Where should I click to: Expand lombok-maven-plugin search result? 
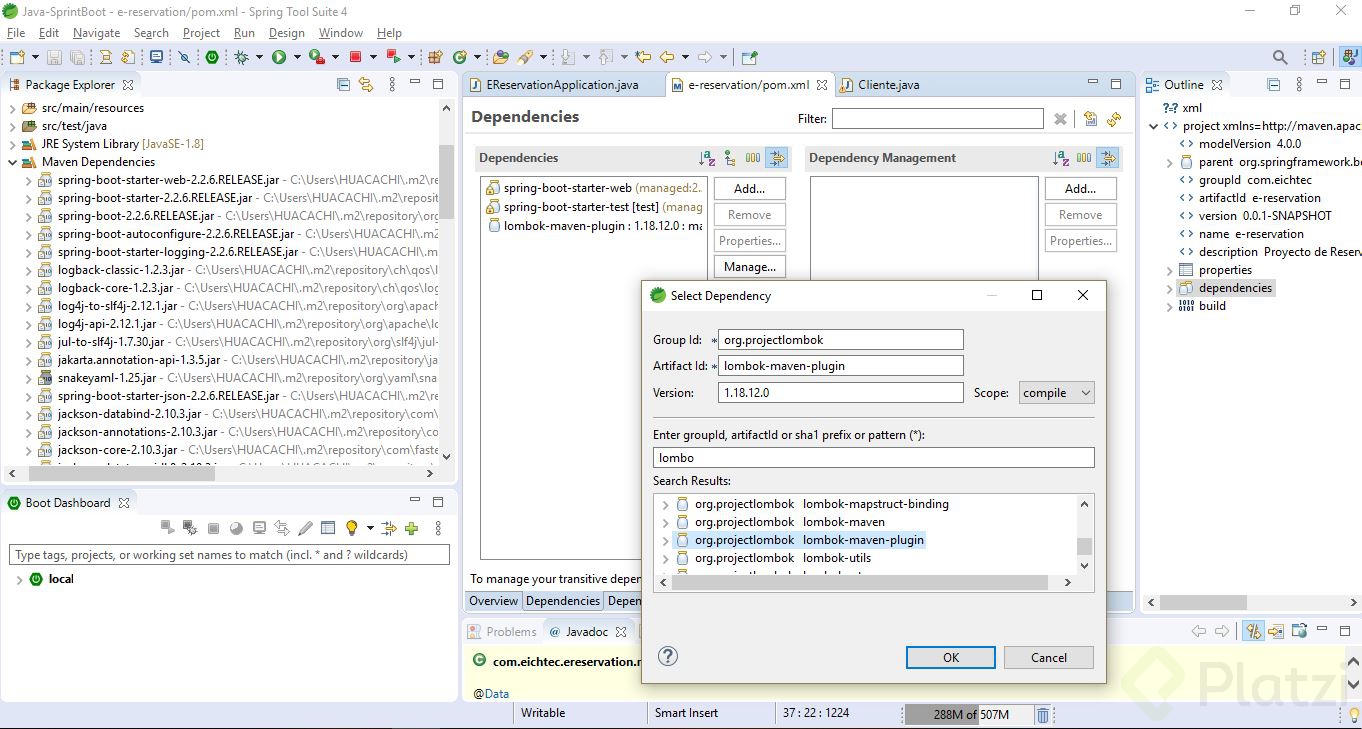pyautogui.click(x=666, y=540)
